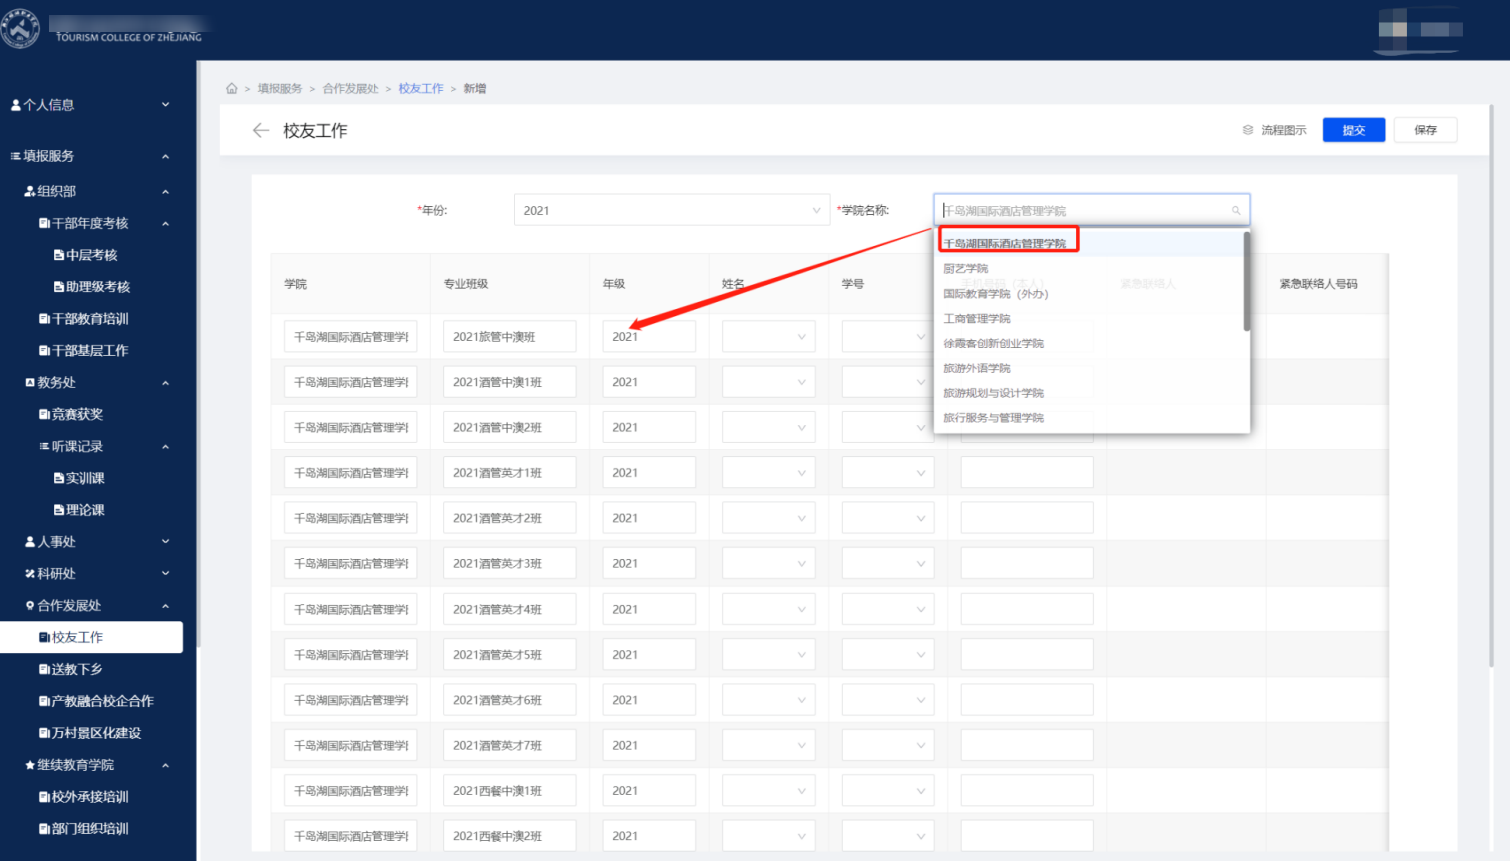Viewport: 1510px width, 861px height.
Task: Click the 学院名称 search input
Action: coord(1092,210)
